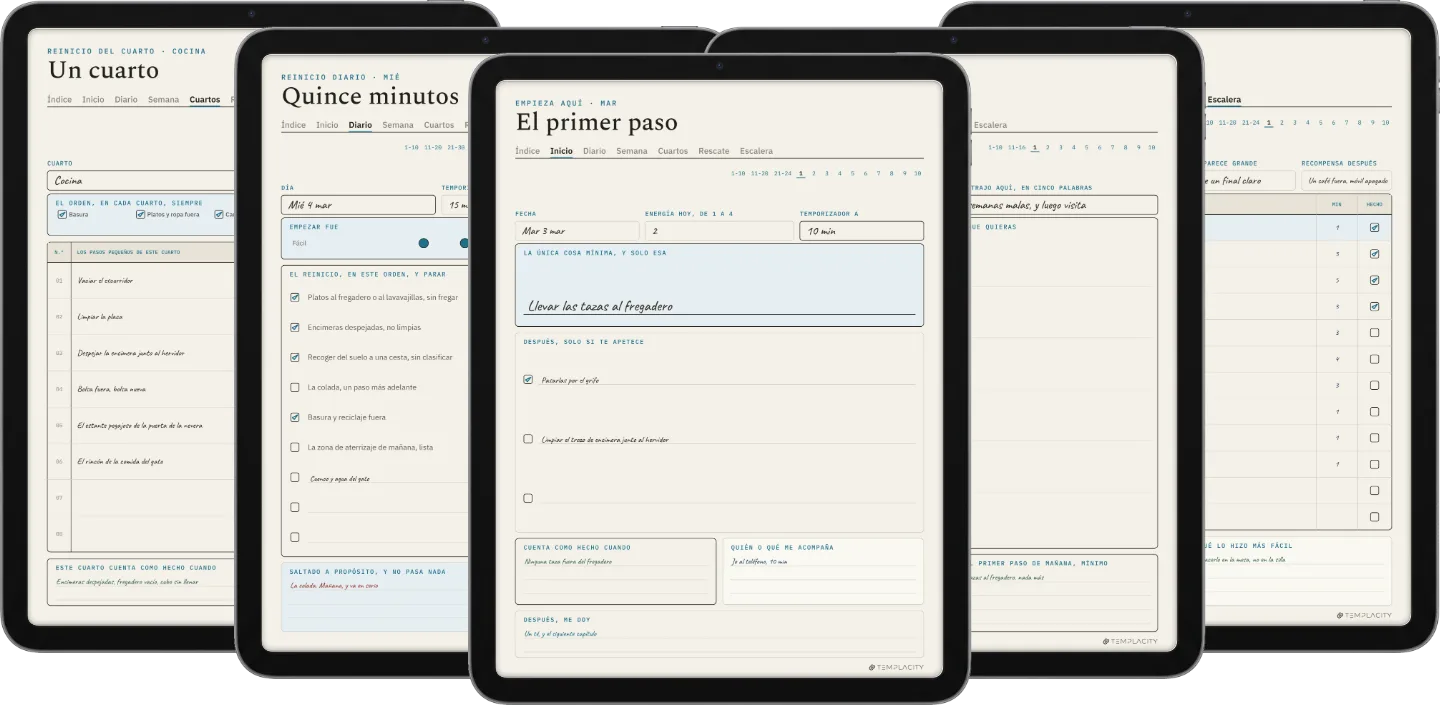The height and width of the screenshot is (706, 1440).
Task: Select the Día field showing Mié 4 mar
Action: click(x=359, y=205)
